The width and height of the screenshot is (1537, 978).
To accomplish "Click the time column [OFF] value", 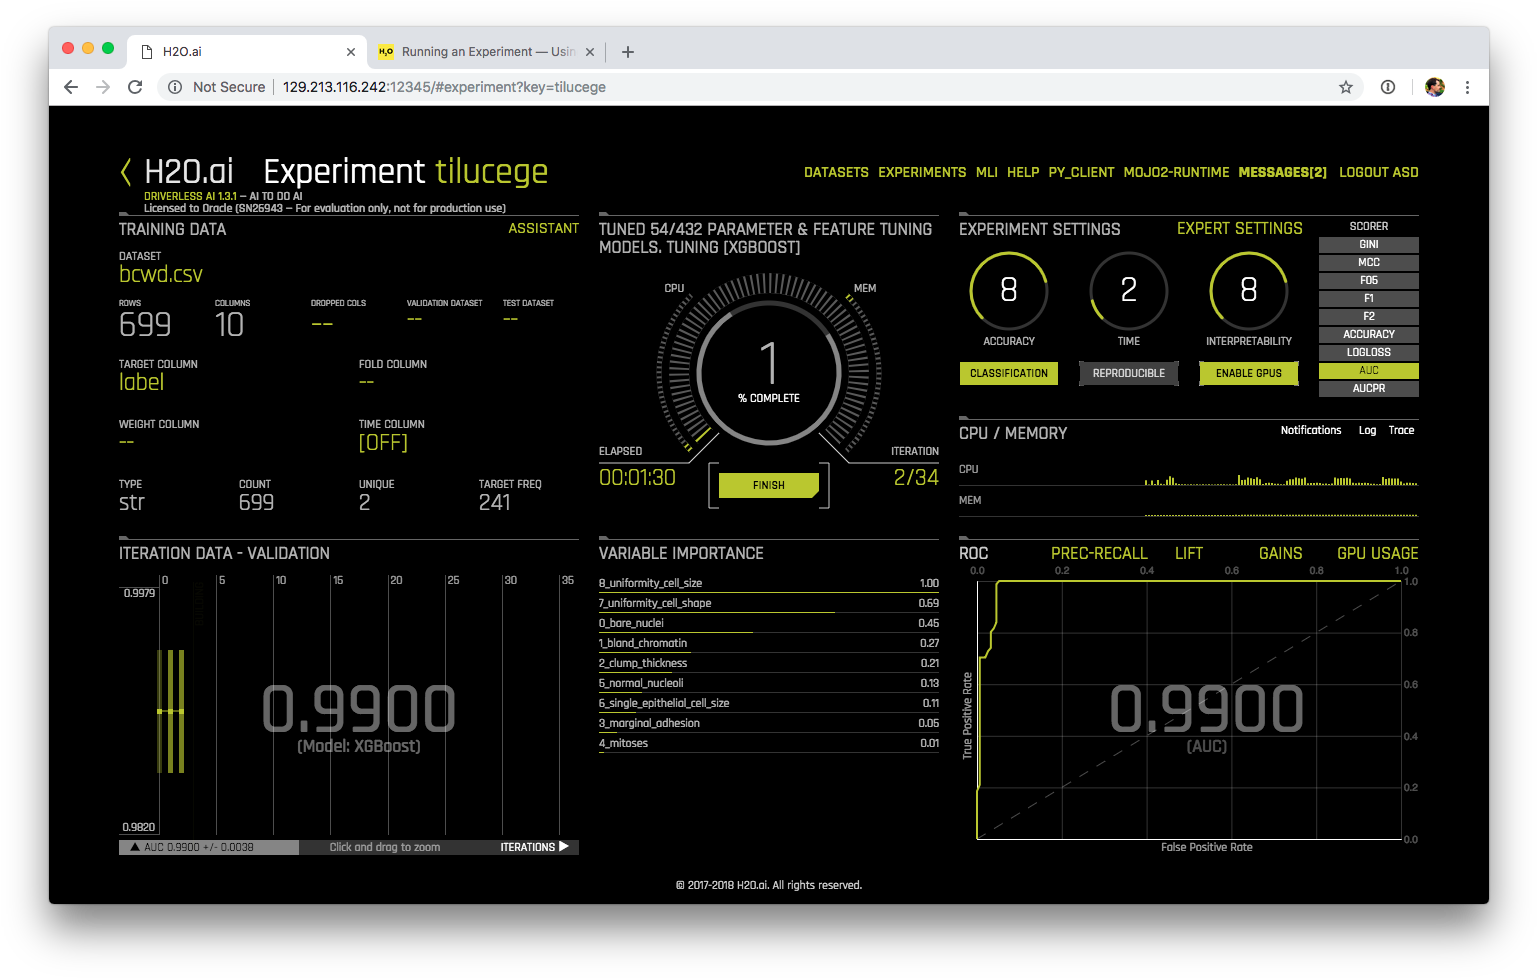I will [383, 442].
